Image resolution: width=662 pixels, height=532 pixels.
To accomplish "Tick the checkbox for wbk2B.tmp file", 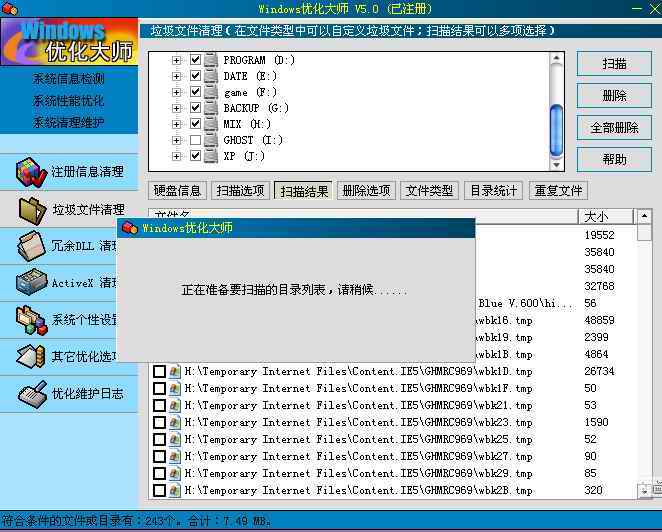I will (159, 490).
